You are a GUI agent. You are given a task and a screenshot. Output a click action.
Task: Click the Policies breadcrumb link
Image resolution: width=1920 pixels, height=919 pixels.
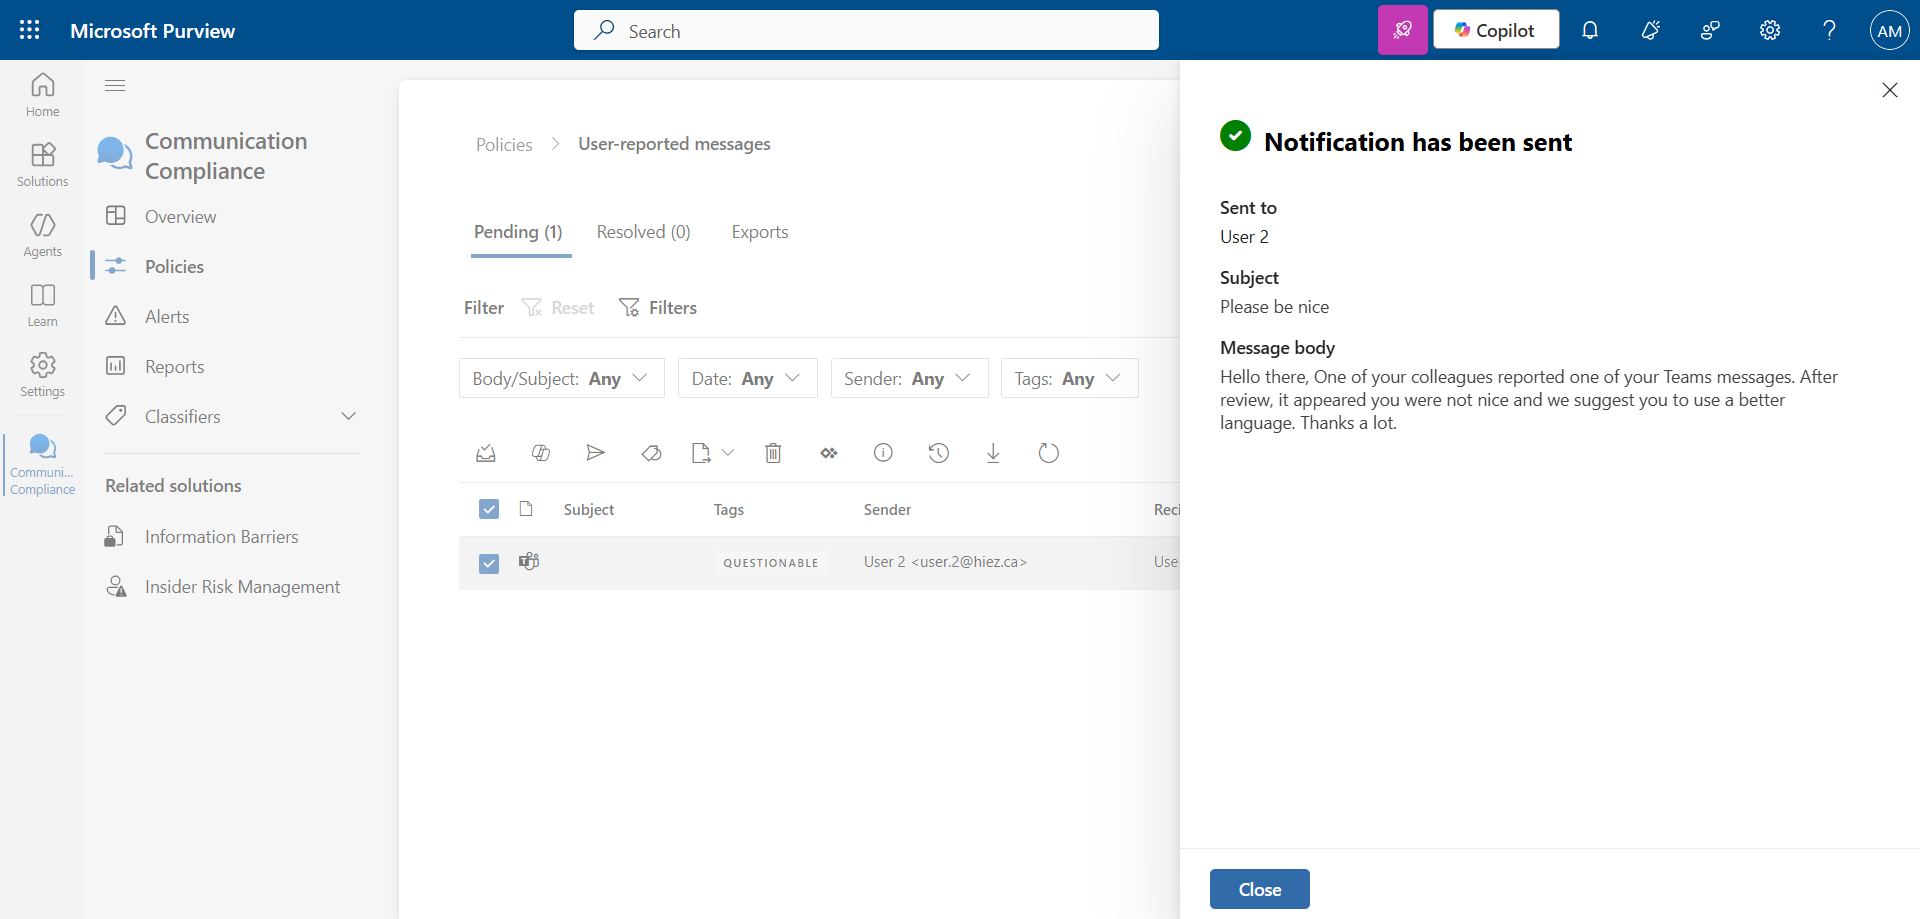(504, 145)
